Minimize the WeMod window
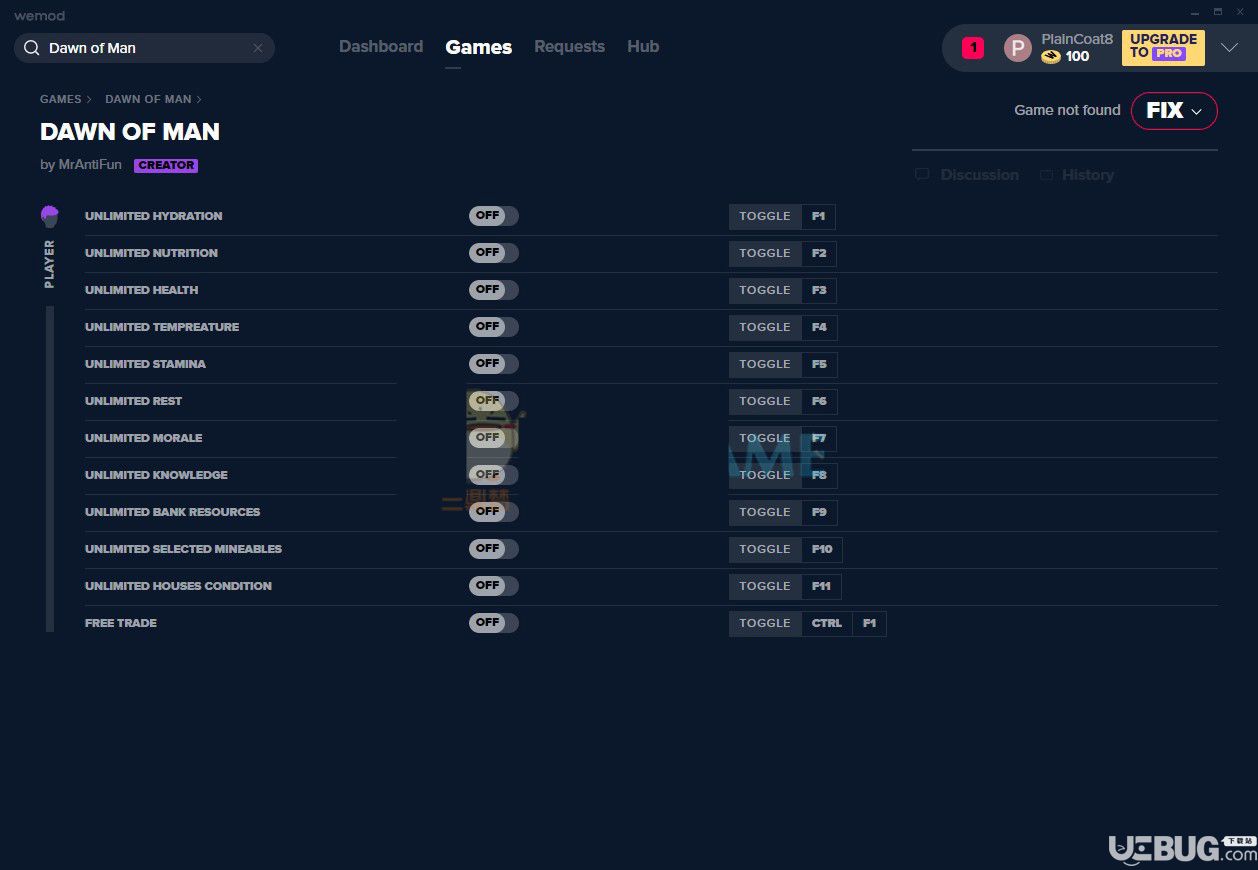This screenshot has height=870, width=1258. 1195,11
